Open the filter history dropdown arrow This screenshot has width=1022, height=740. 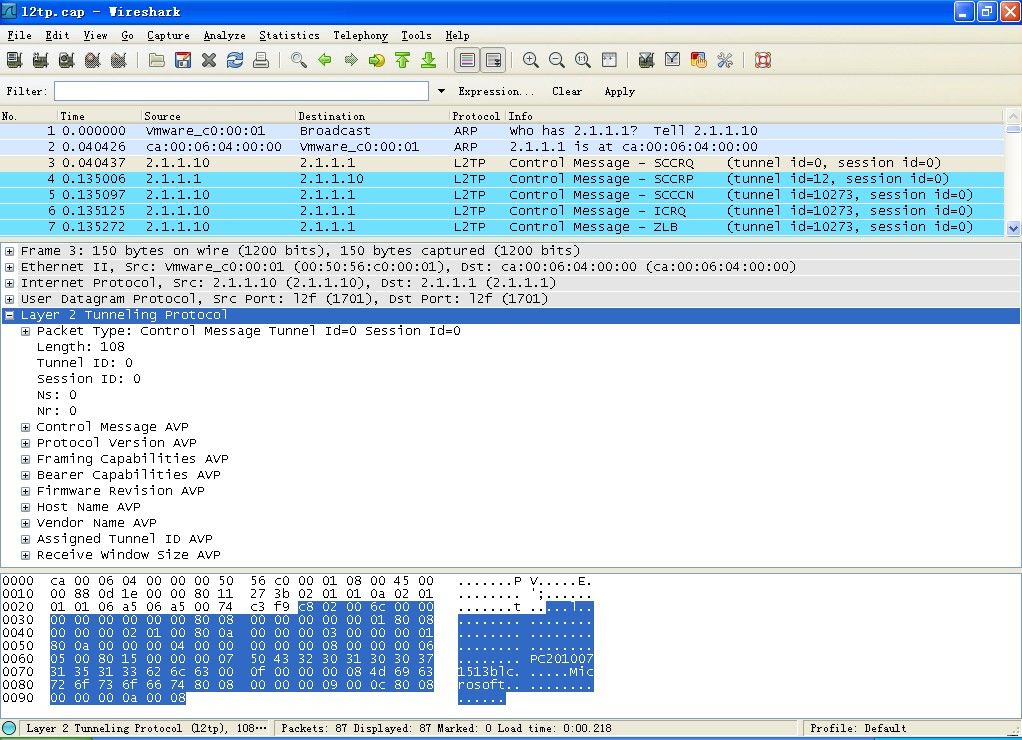[441, 91]
